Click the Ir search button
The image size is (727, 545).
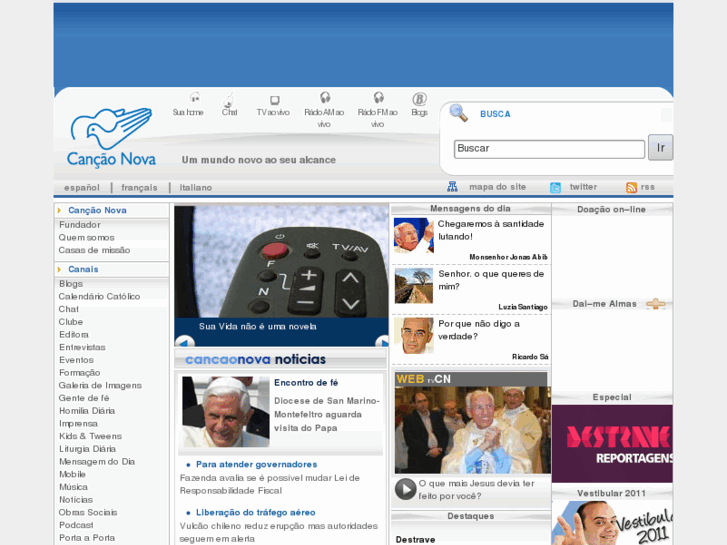(660, 147)
